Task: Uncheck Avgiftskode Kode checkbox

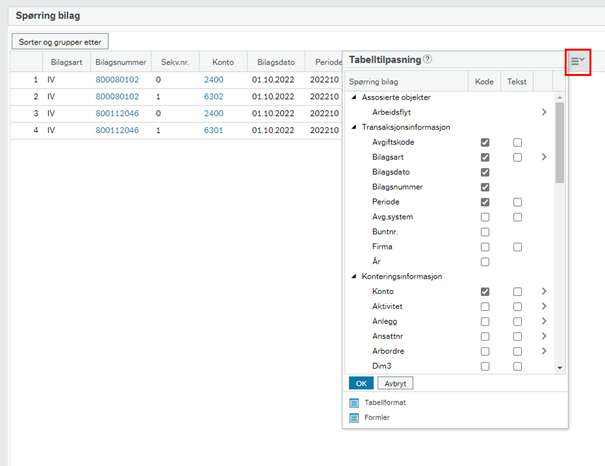Action: 485,142
